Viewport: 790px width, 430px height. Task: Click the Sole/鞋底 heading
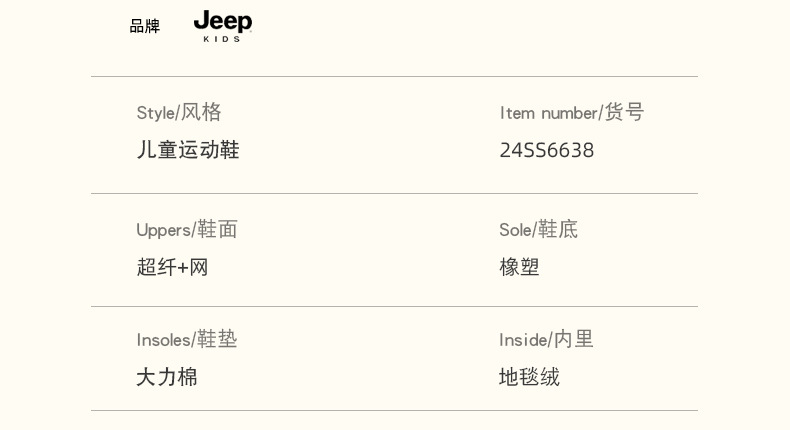538,229
